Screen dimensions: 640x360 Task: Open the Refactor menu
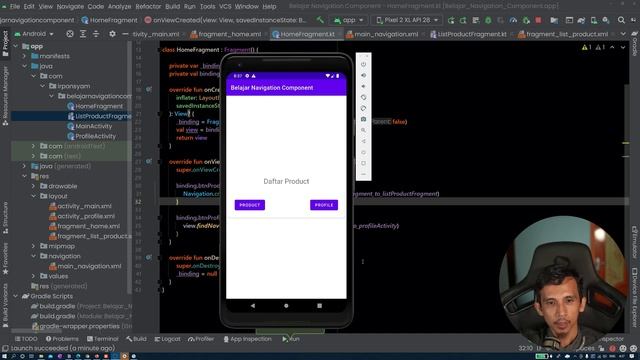coord(148,7)
